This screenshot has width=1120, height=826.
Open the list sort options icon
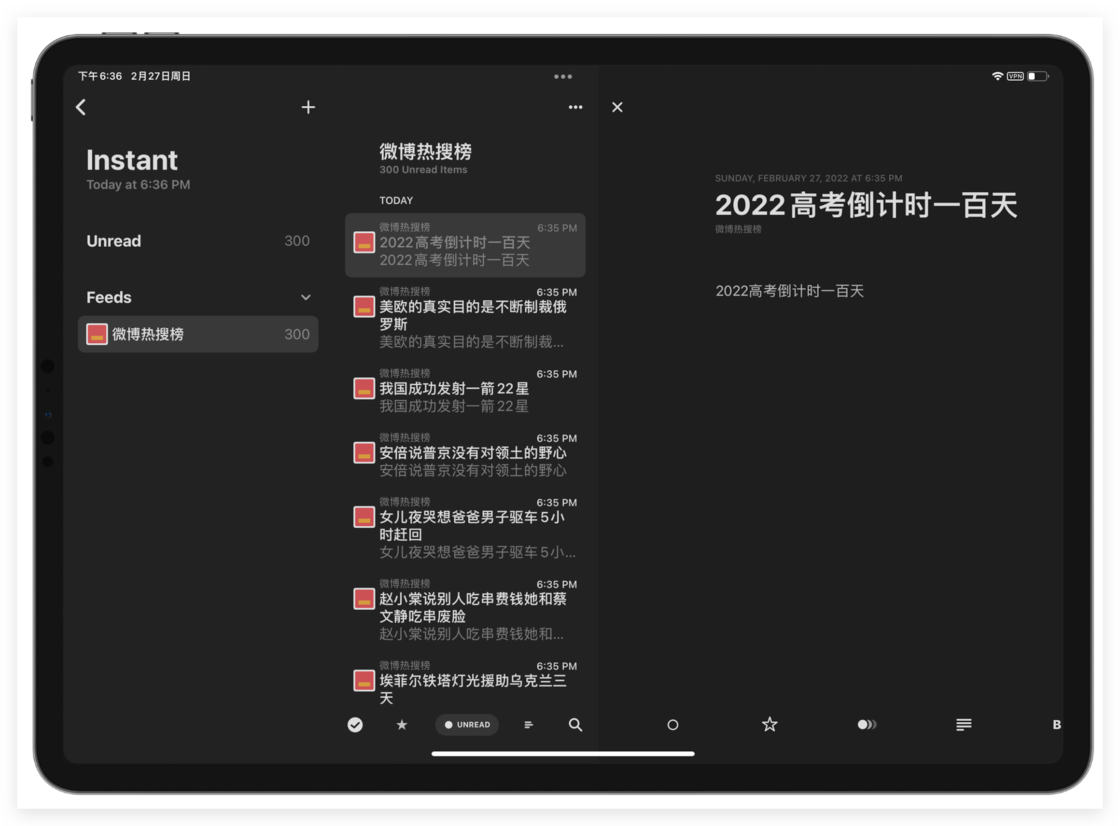coord(529,725)
